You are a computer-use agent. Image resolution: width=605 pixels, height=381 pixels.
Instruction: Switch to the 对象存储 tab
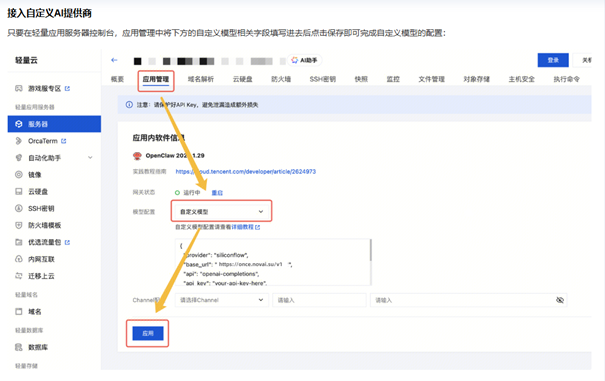[477, 79]
